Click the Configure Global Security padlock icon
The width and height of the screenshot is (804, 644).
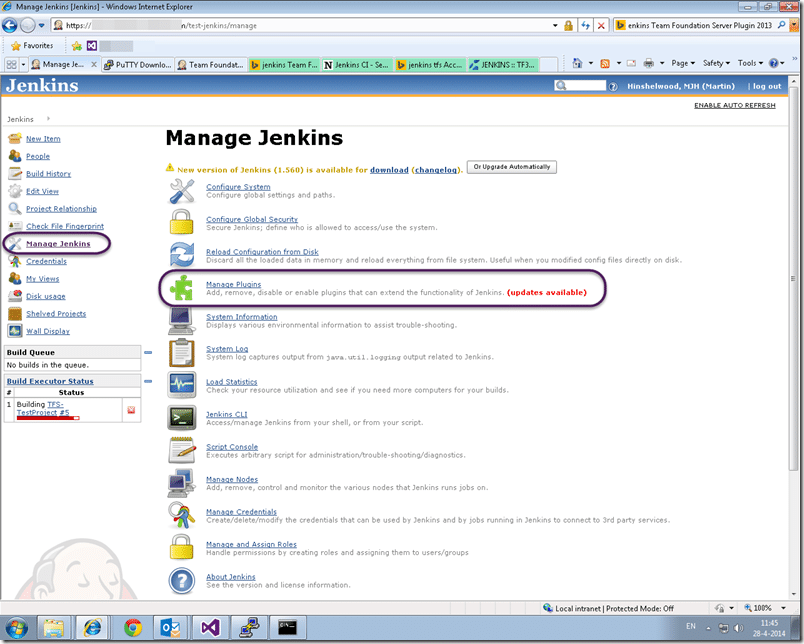pyautogui.click(x=182, y=223)
